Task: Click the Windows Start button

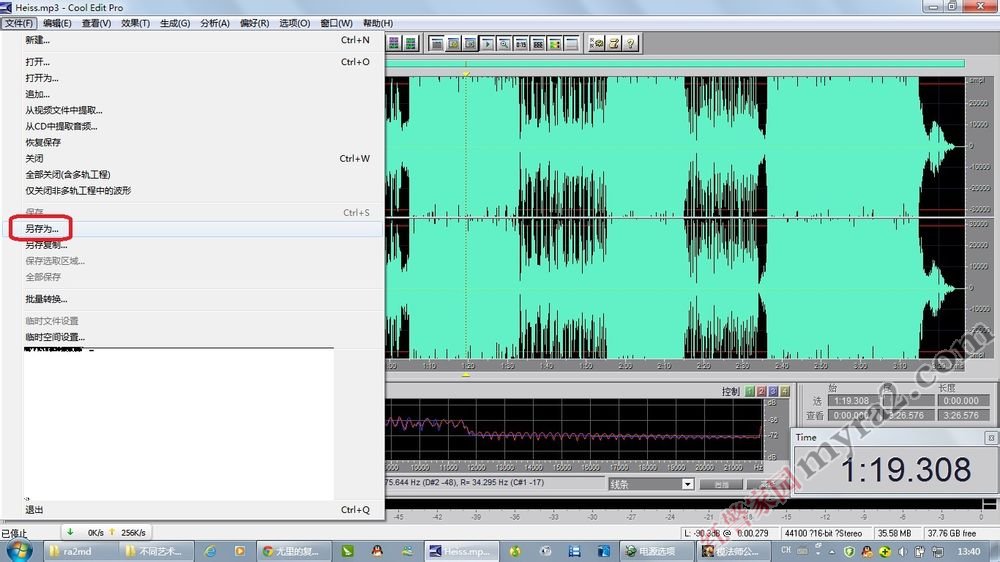Action: pyautogui.click(x=18, y=550)
